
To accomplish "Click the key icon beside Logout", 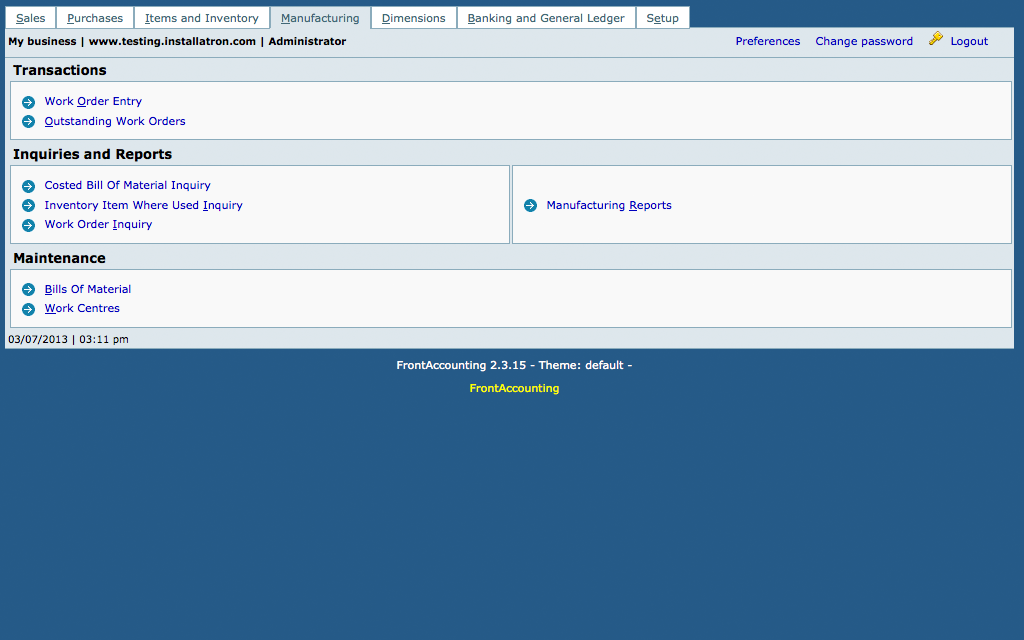I will [936, 39].
